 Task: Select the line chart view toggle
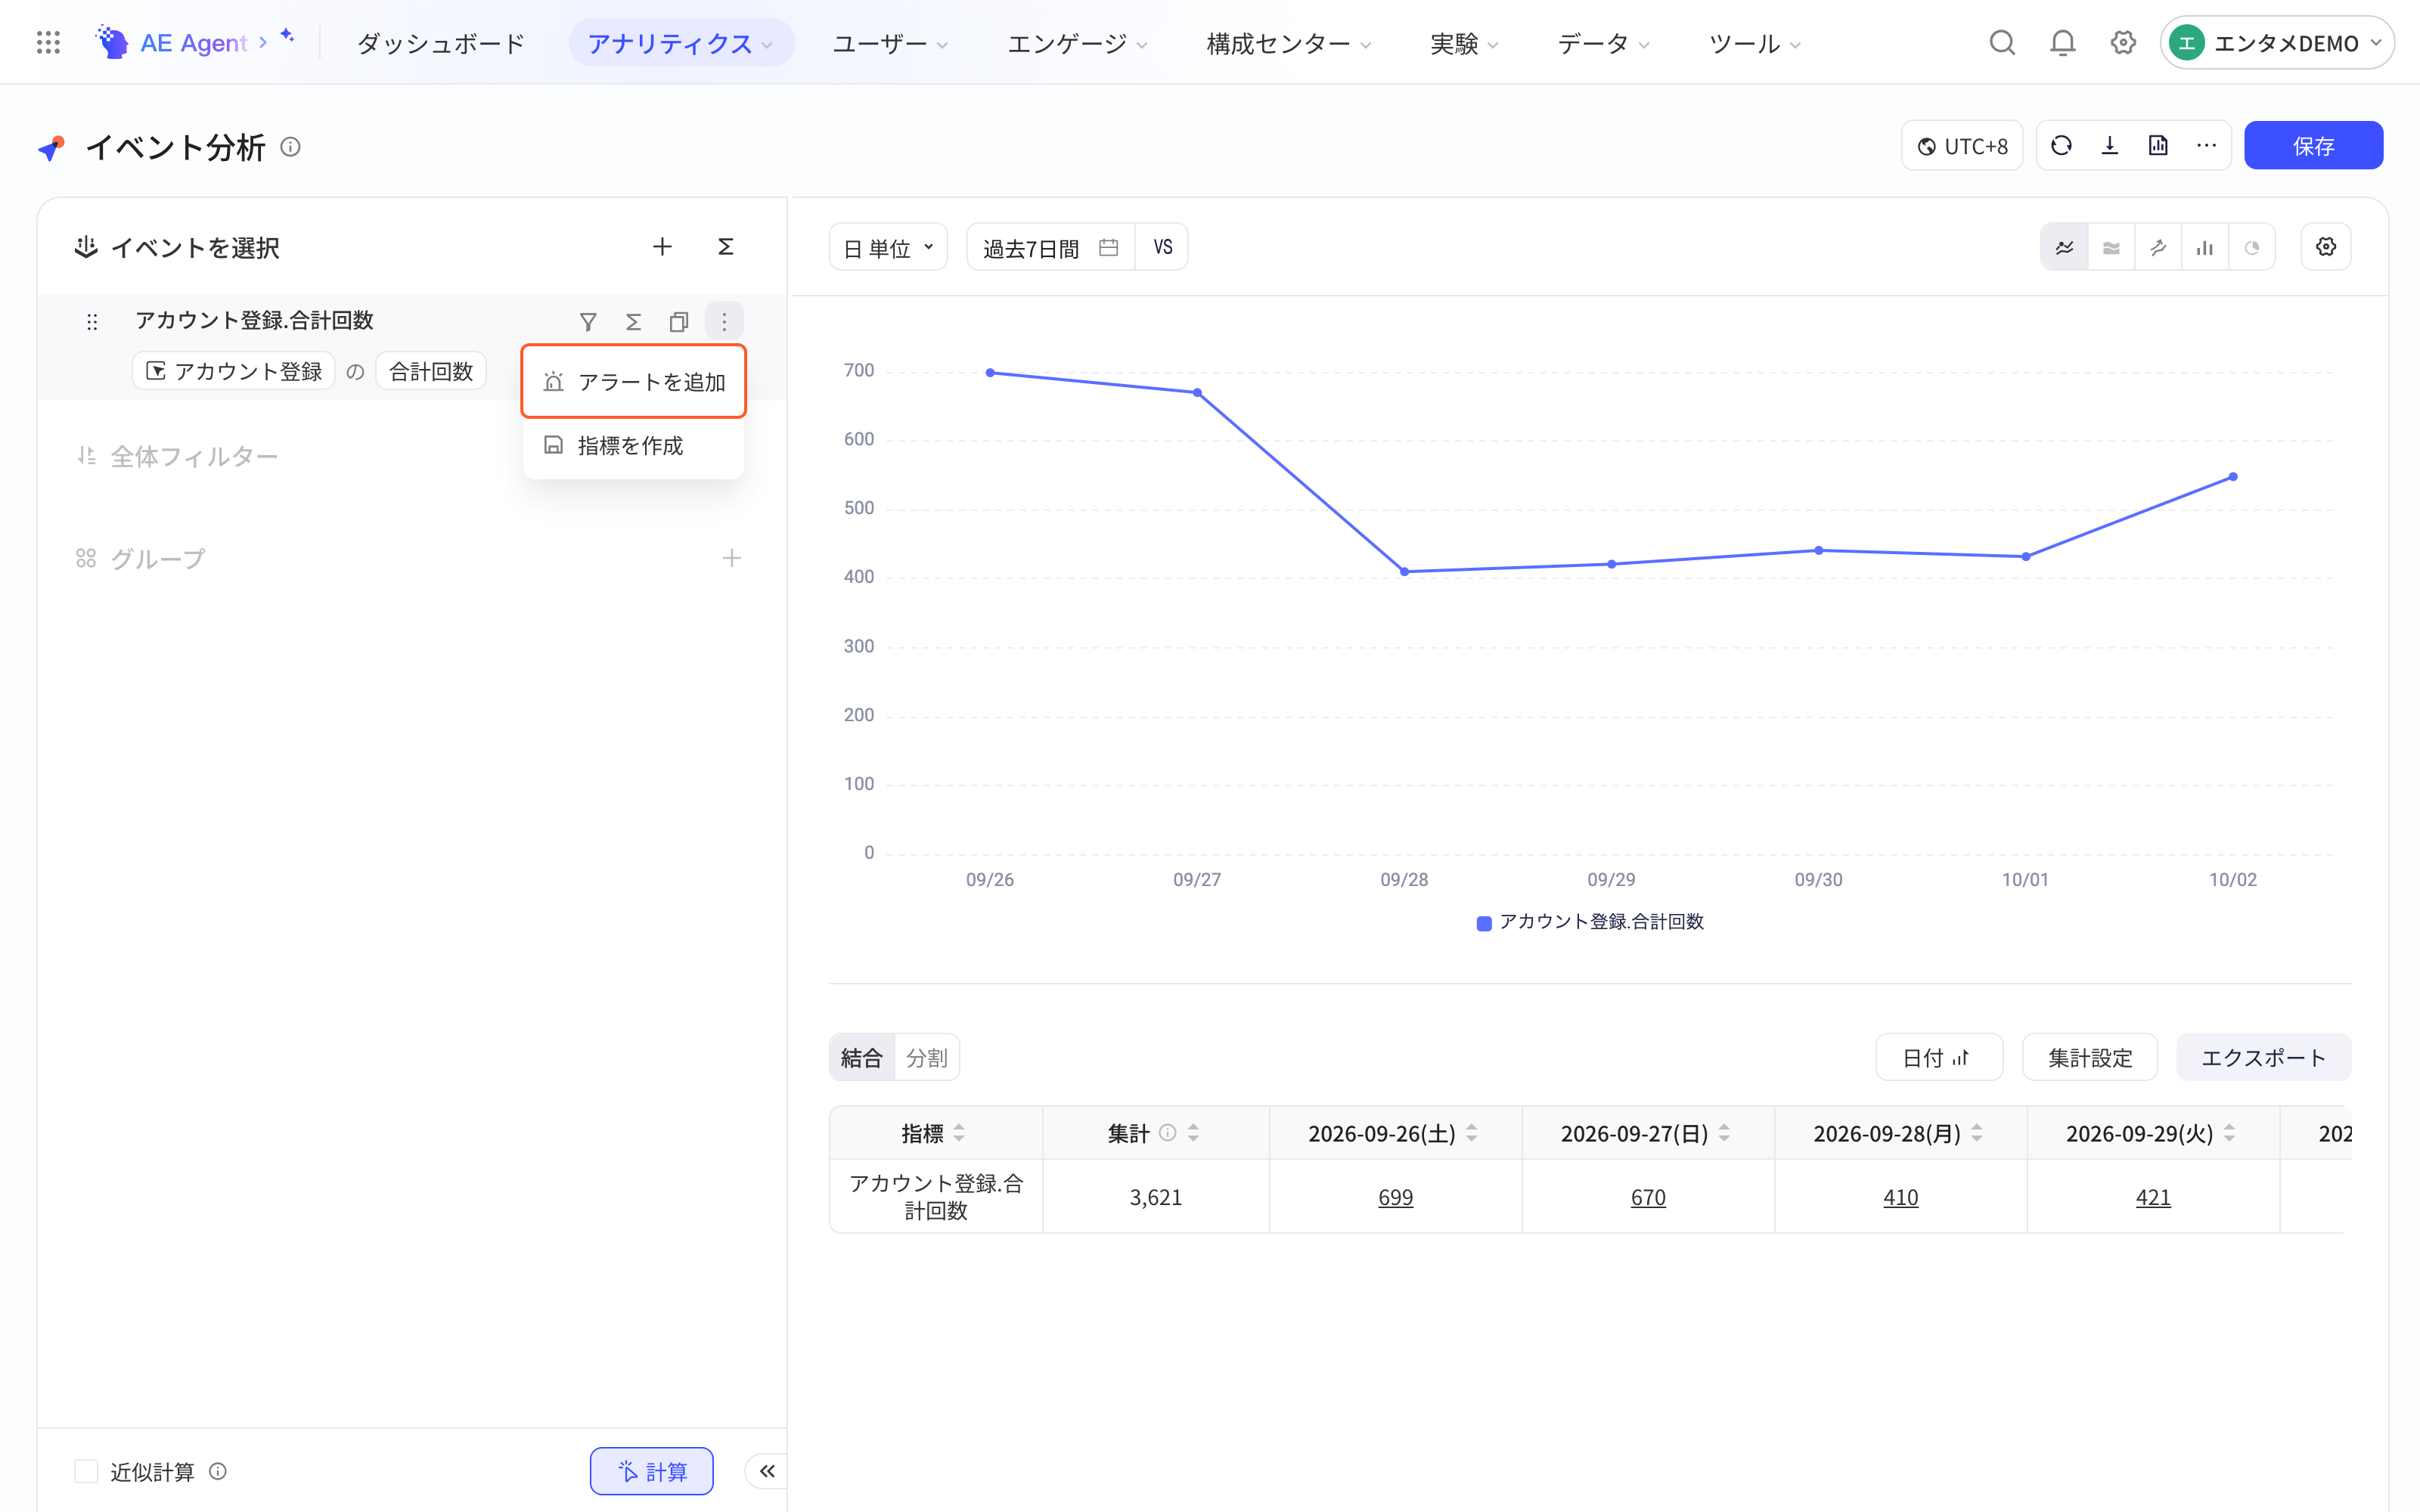click(2064, 247)
